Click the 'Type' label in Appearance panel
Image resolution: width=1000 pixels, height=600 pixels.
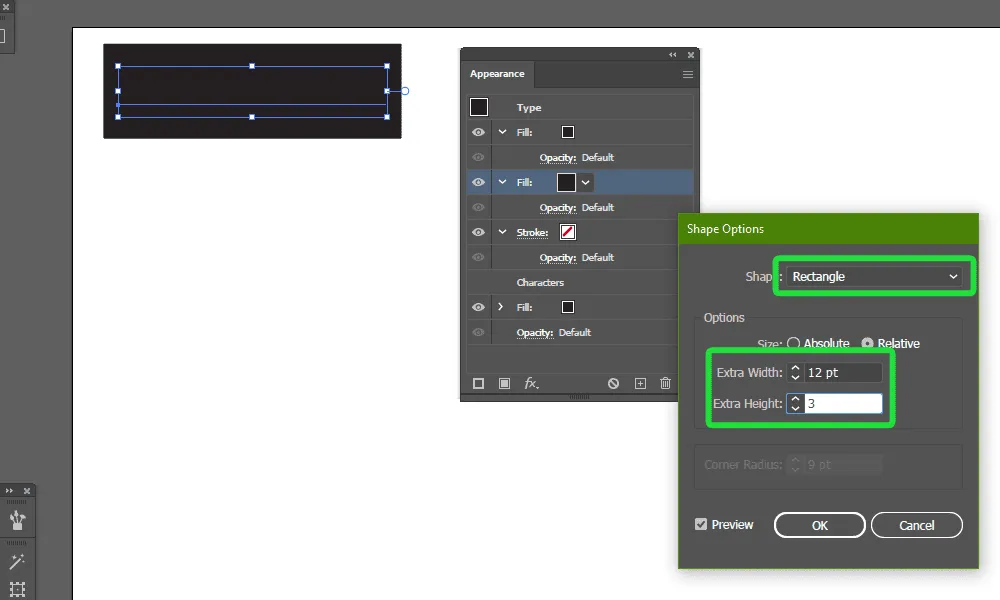click(529, 108)
